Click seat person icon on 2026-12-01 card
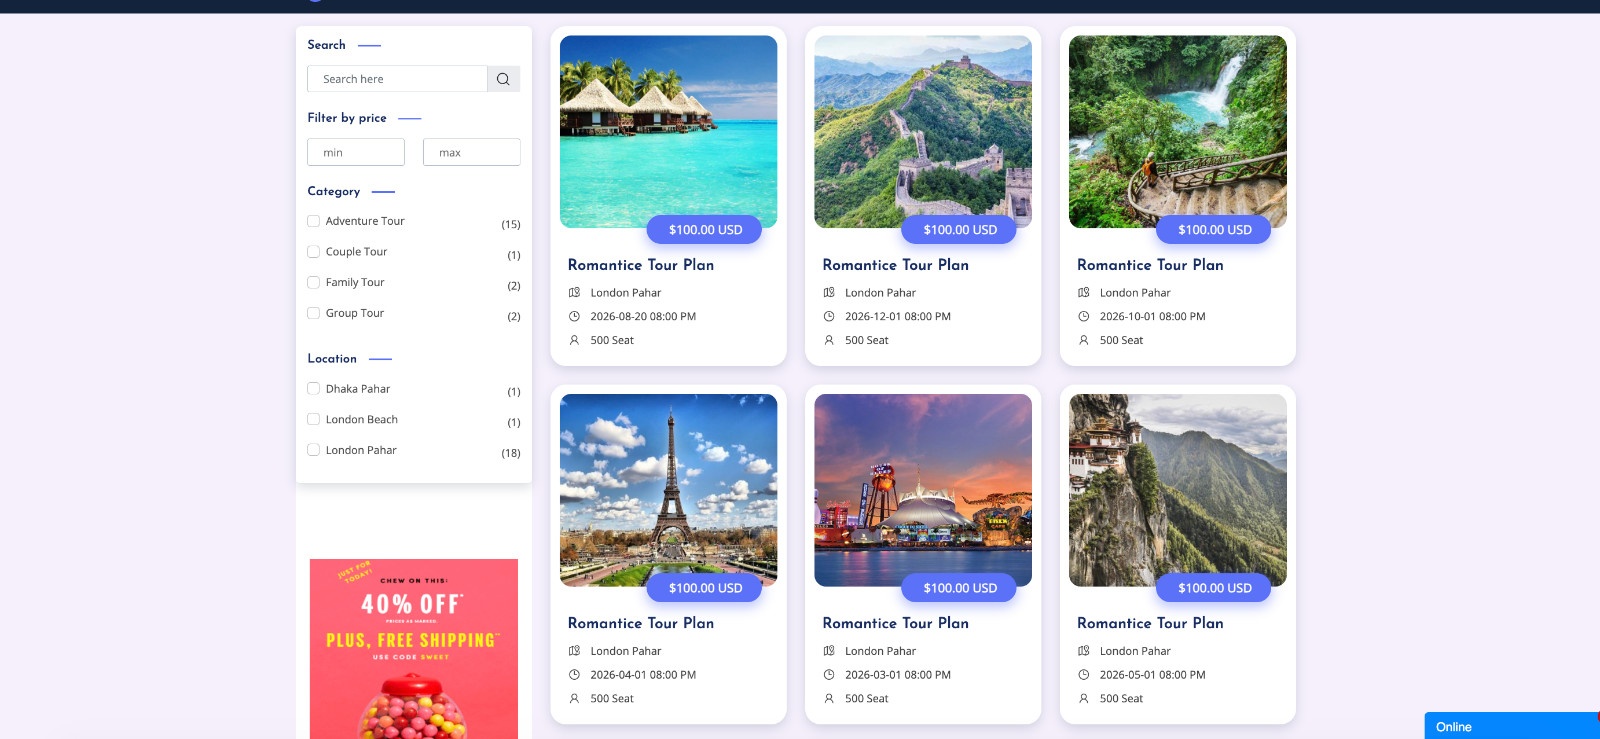Image resolution: width=1600 pixels, height=739 pixels. coord(829,340)
